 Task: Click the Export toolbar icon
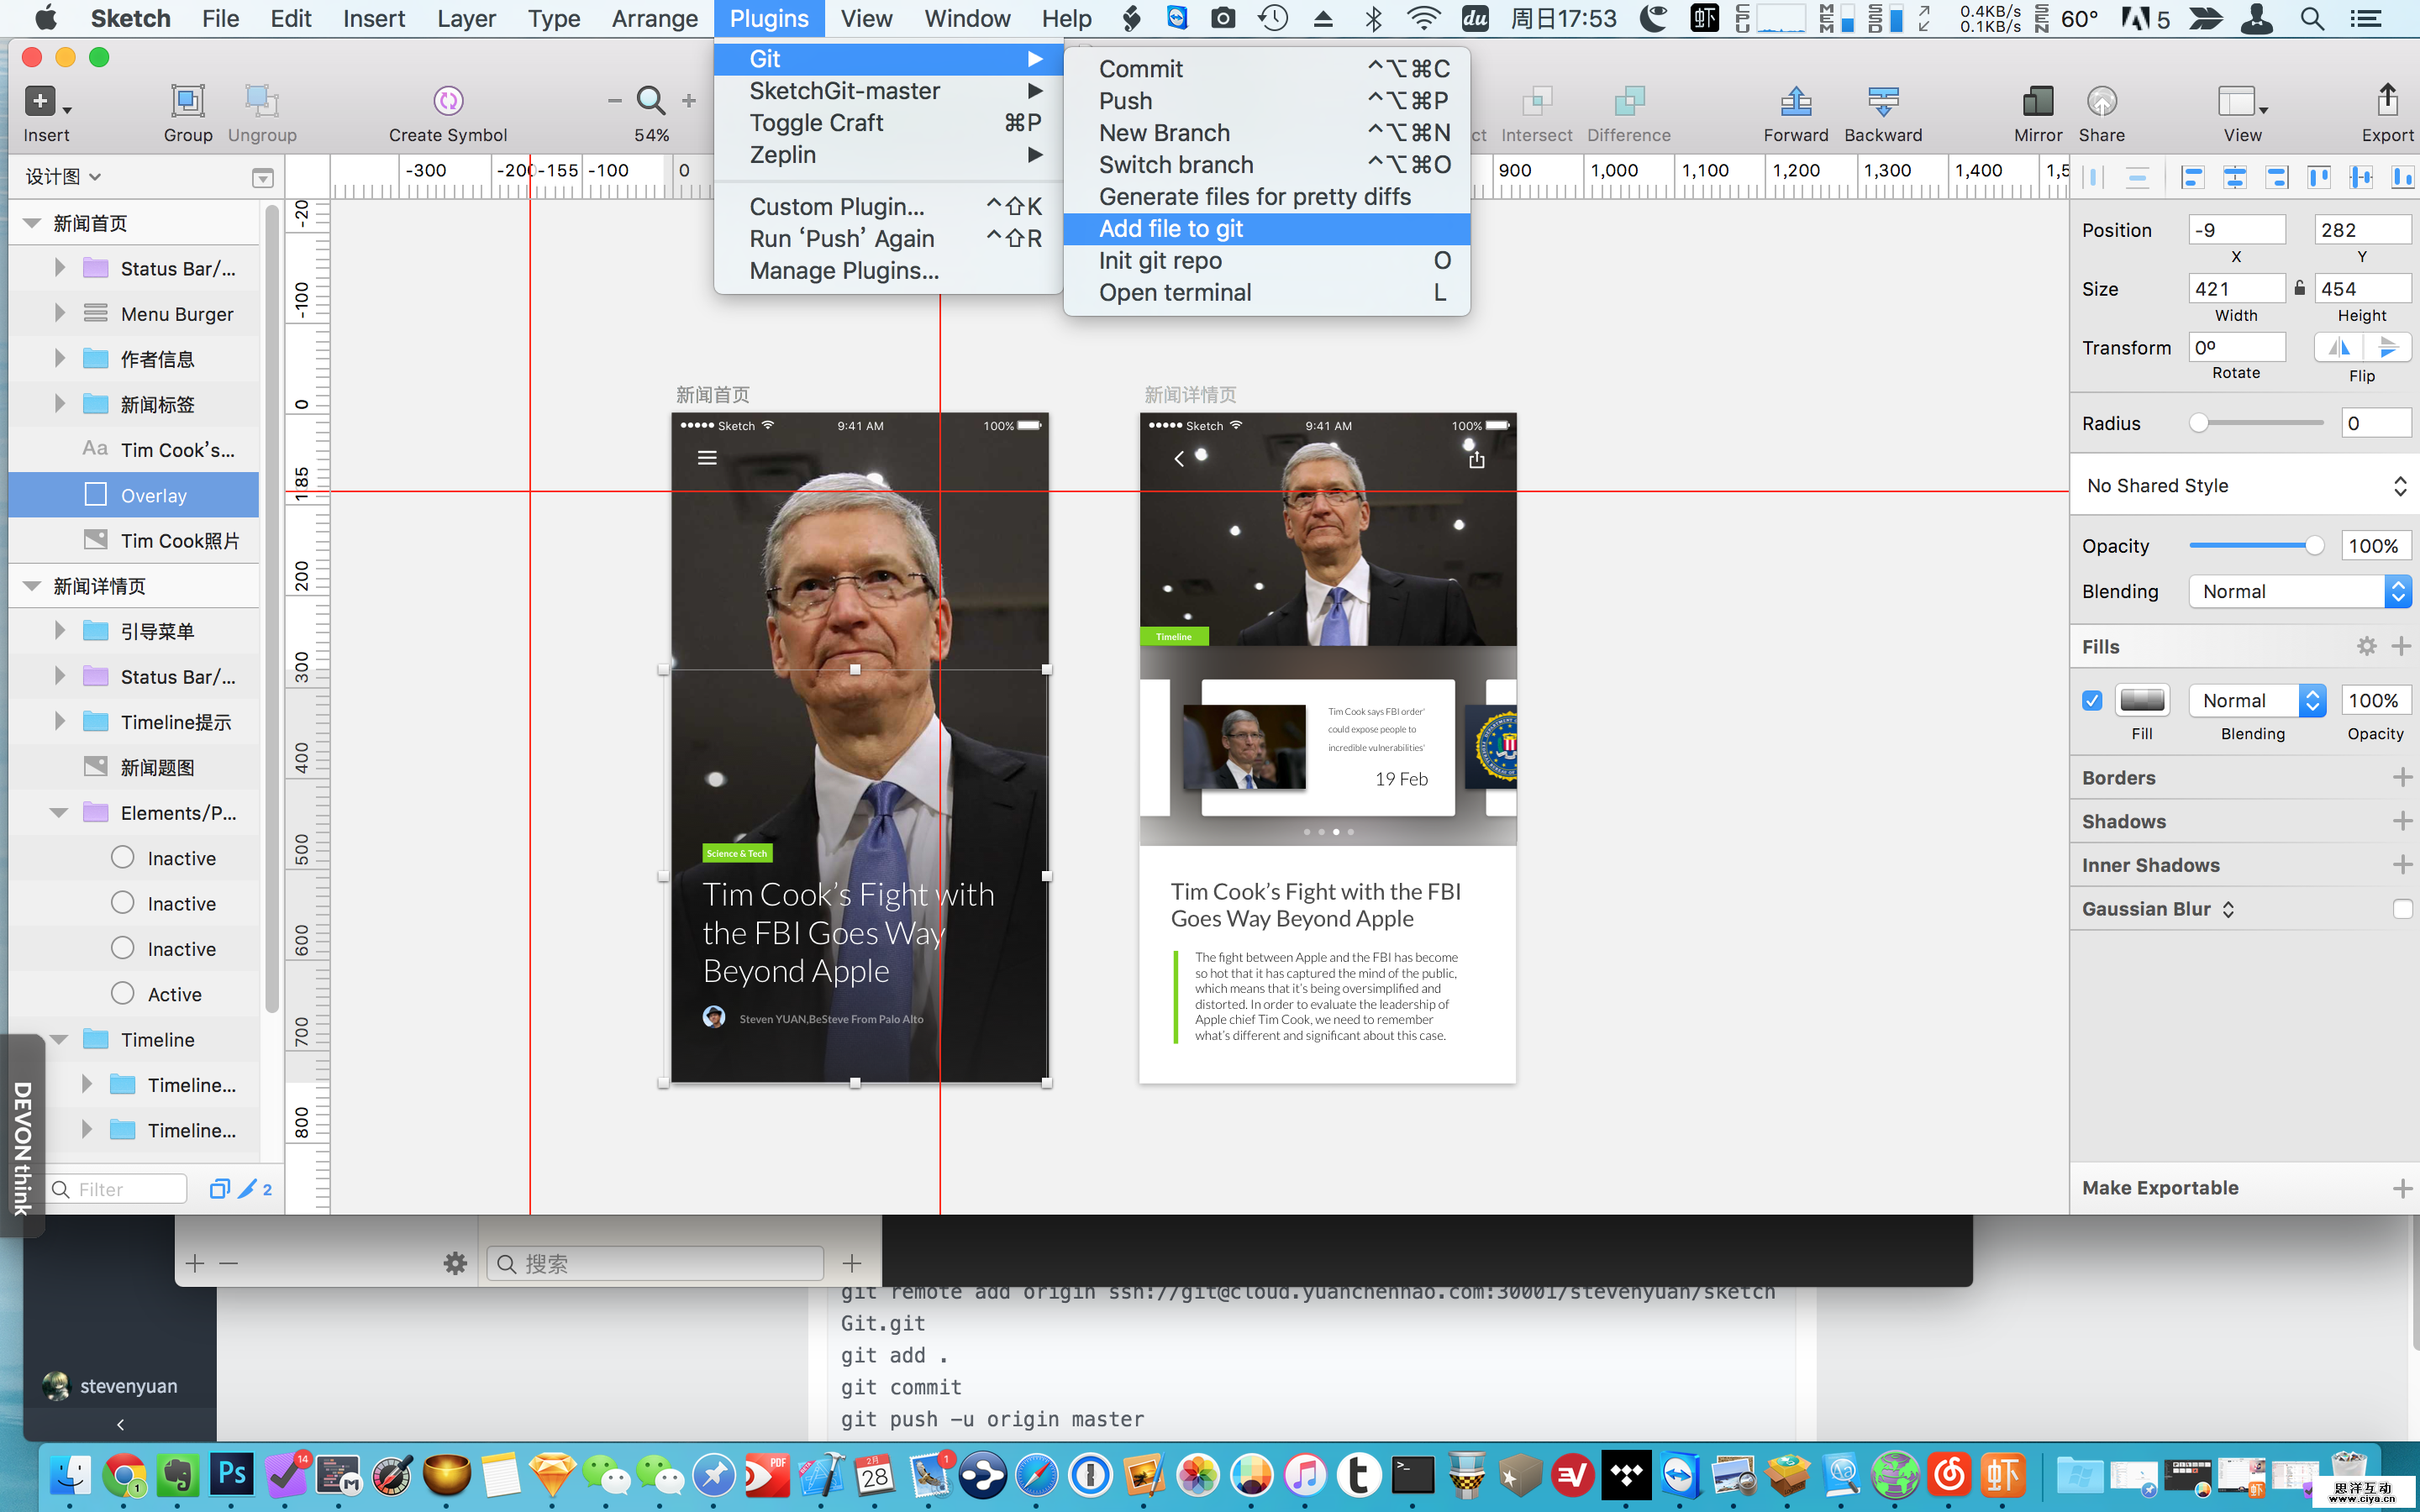[x=2387, y=101]
